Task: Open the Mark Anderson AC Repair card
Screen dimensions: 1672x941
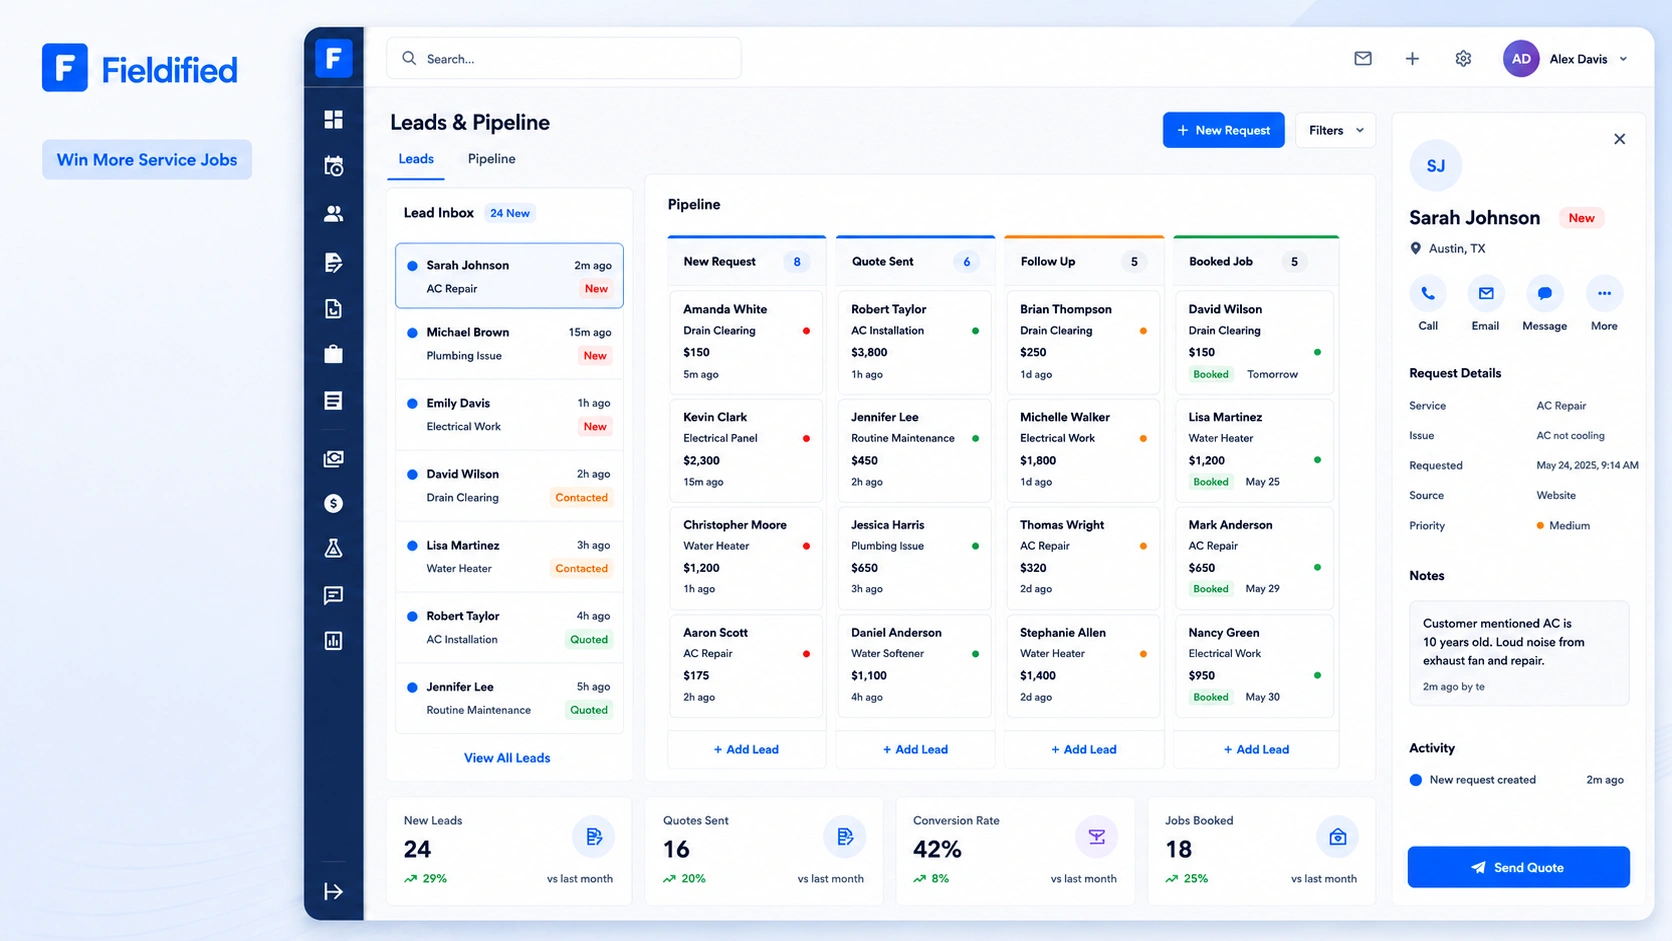Action: [x=1255, y=557]
